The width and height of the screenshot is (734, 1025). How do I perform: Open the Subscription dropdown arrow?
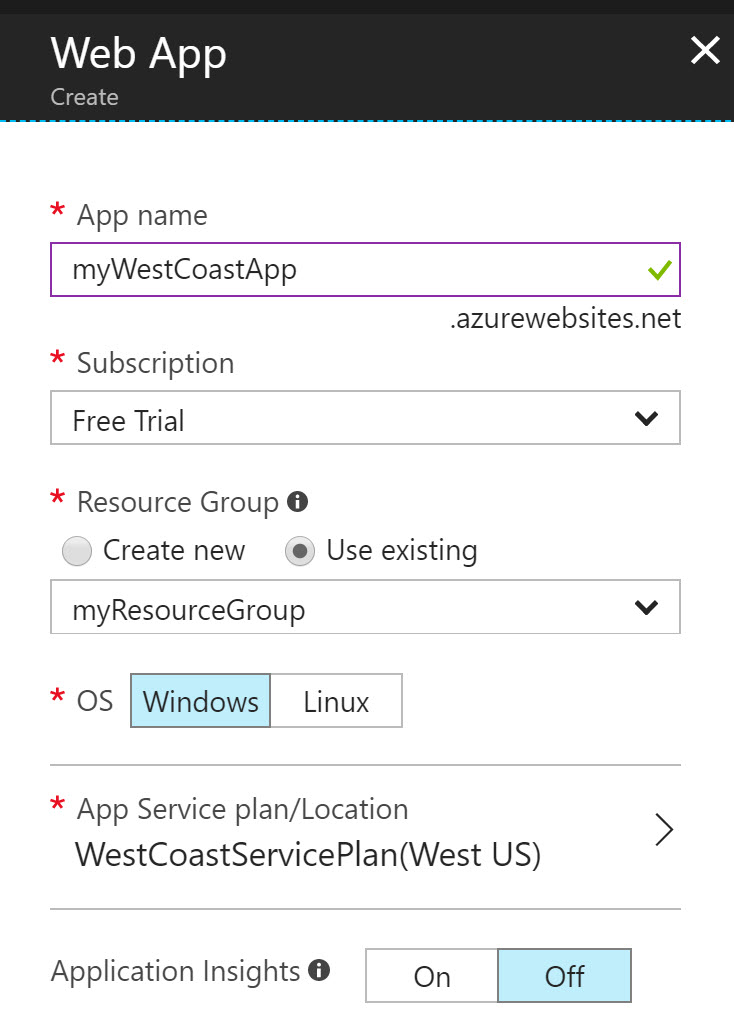pos(646,418)
